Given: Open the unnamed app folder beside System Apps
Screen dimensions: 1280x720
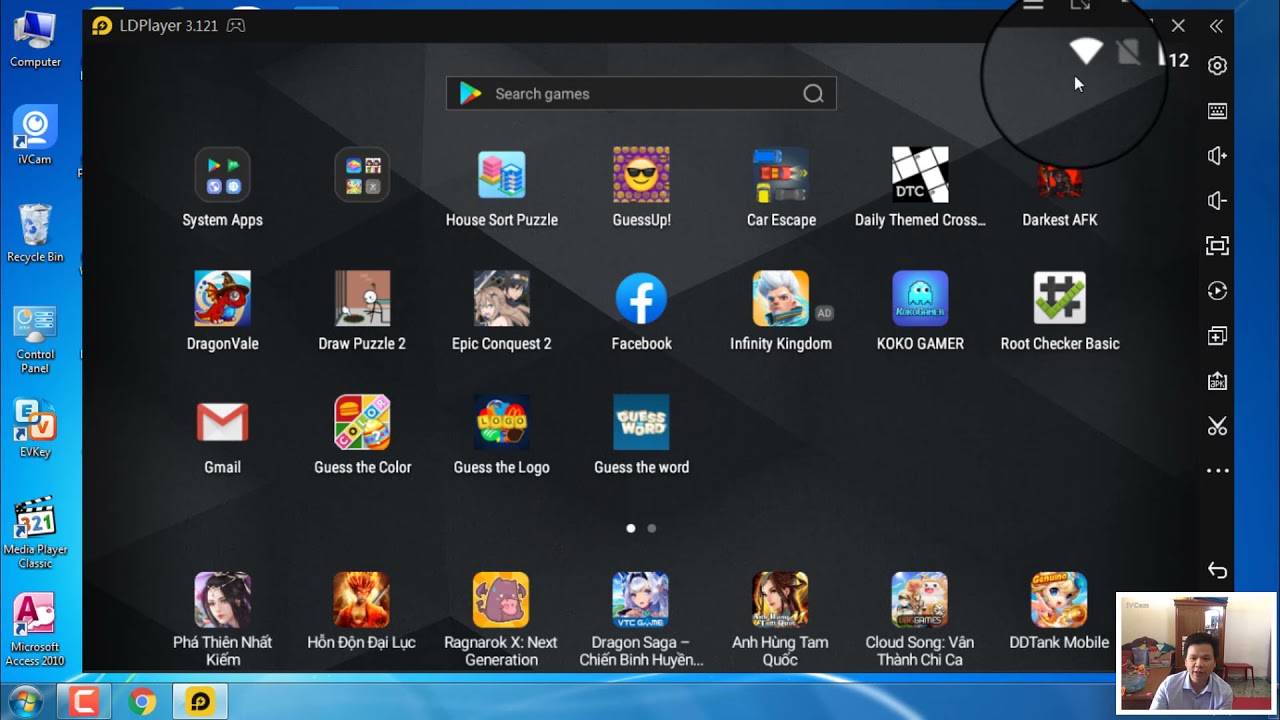Looking at the screenshot, I should click(x=362, y=175).
